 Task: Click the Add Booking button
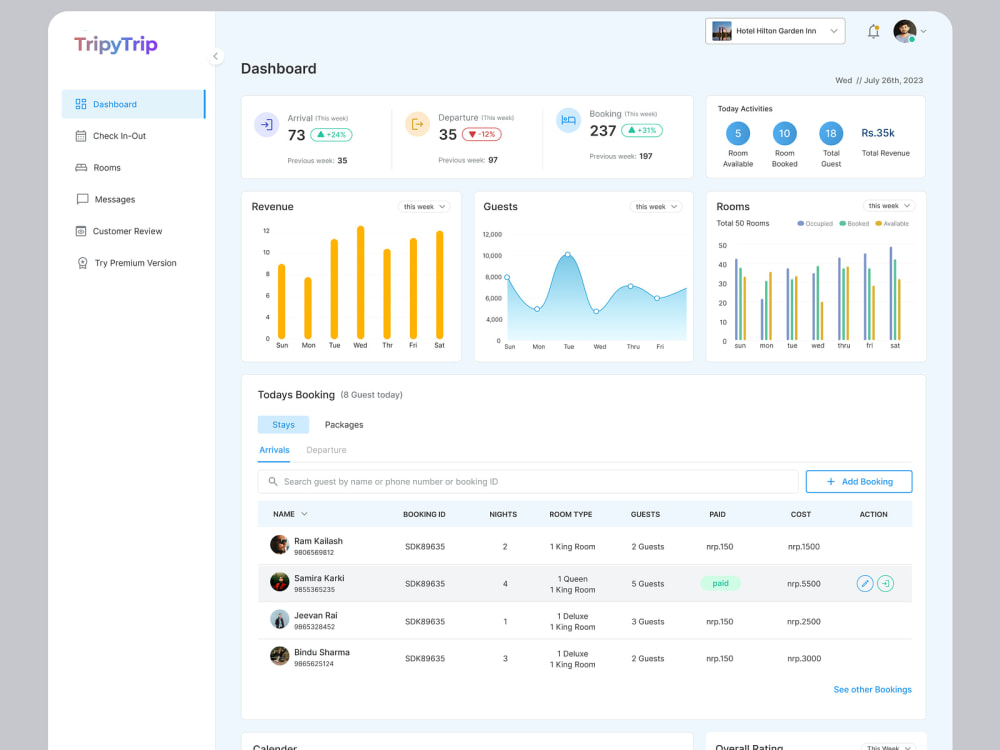(858, 482)
